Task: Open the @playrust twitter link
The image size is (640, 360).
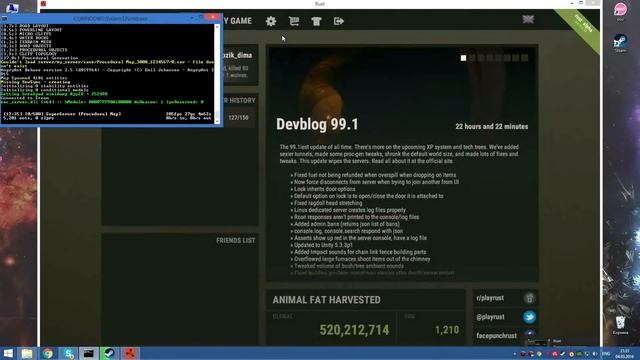Action: point(490,317)
